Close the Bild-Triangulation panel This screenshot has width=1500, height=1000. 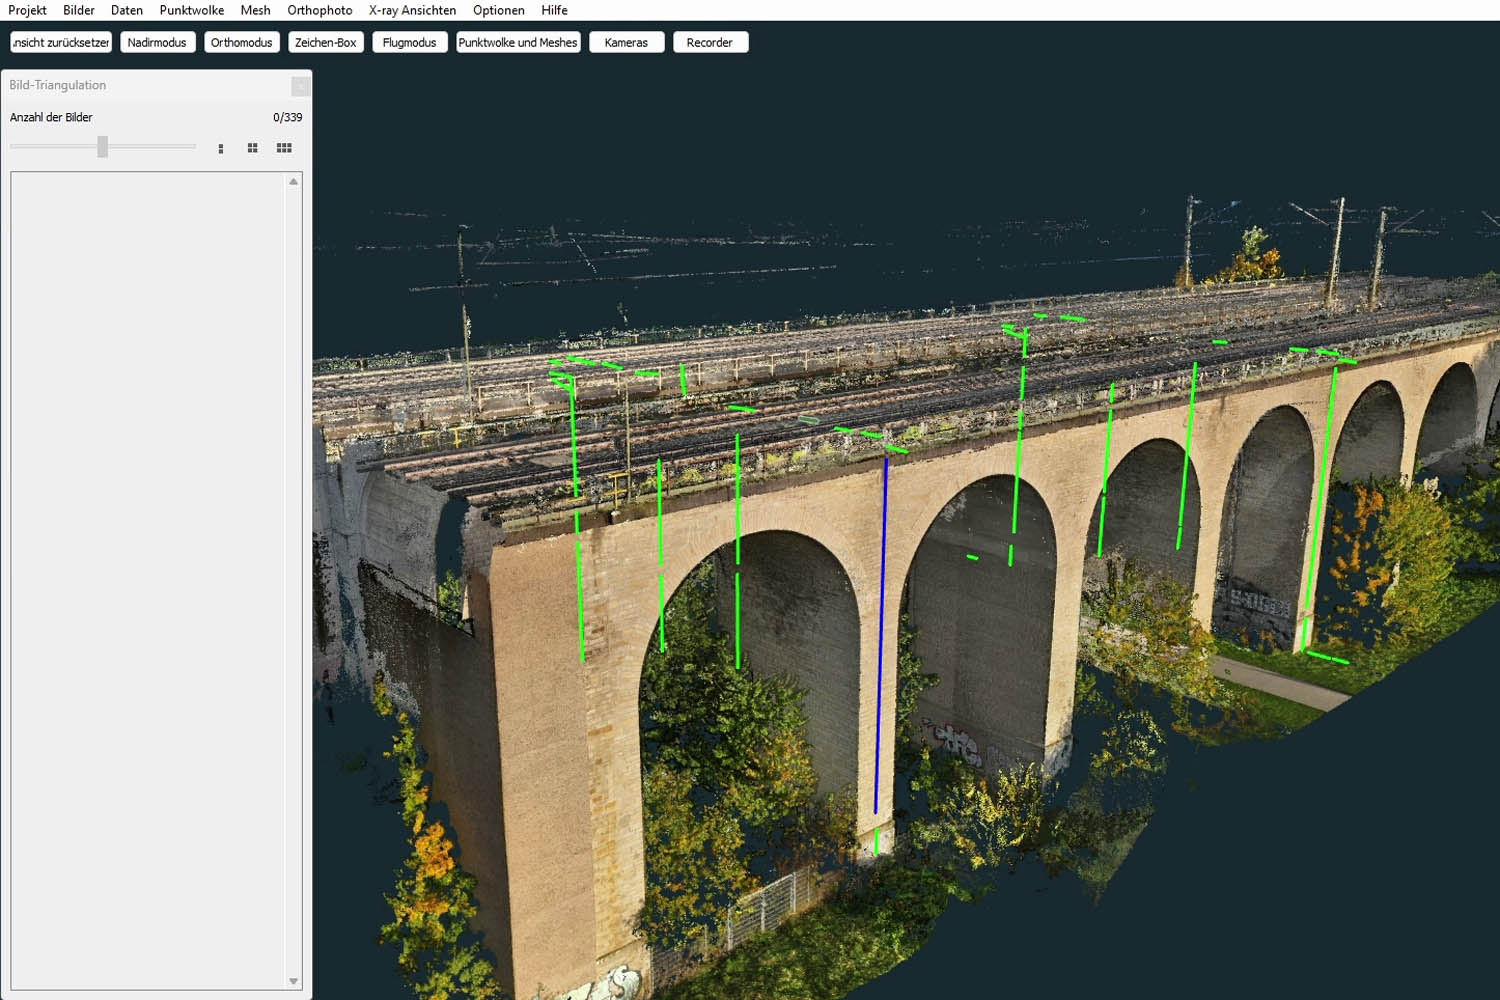coord(300,86)
